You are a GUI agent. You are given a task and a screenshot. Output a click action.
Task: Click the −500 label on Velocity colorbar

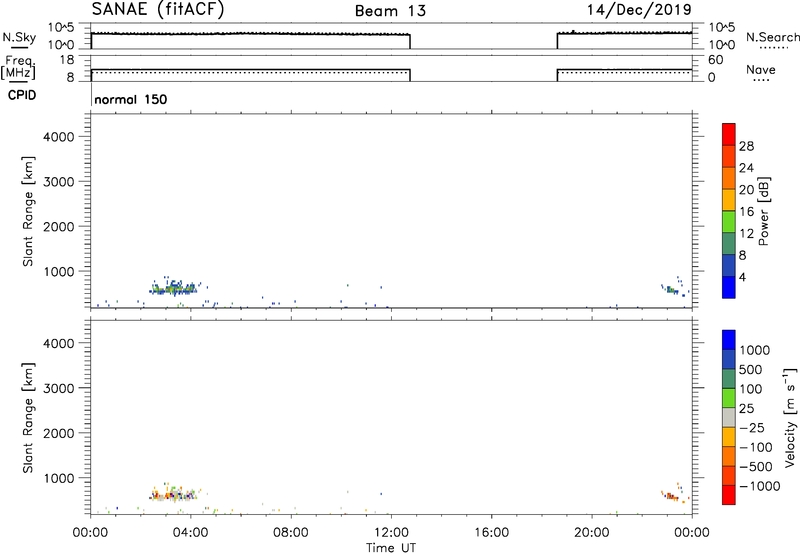[x=756, y=466]
